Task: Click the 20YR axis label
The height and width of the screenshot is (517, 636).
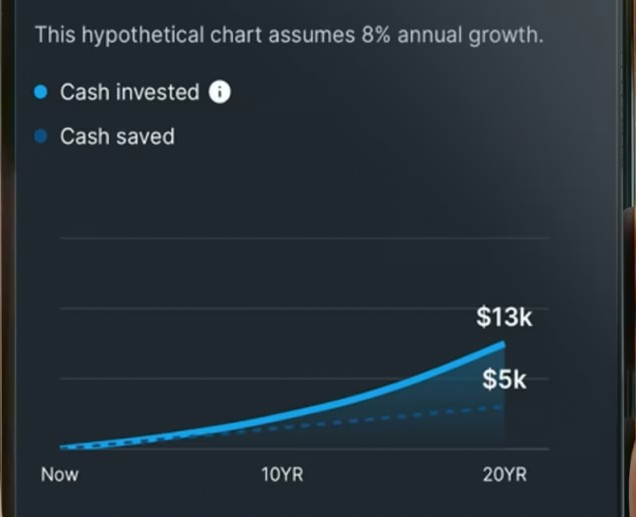Action: 504,475
